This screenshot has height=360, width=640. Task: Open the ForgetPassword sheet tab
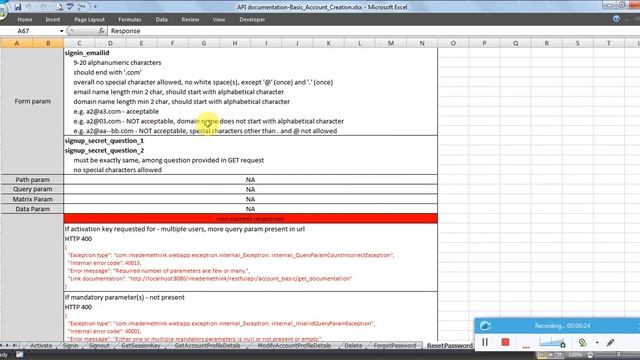395,346
